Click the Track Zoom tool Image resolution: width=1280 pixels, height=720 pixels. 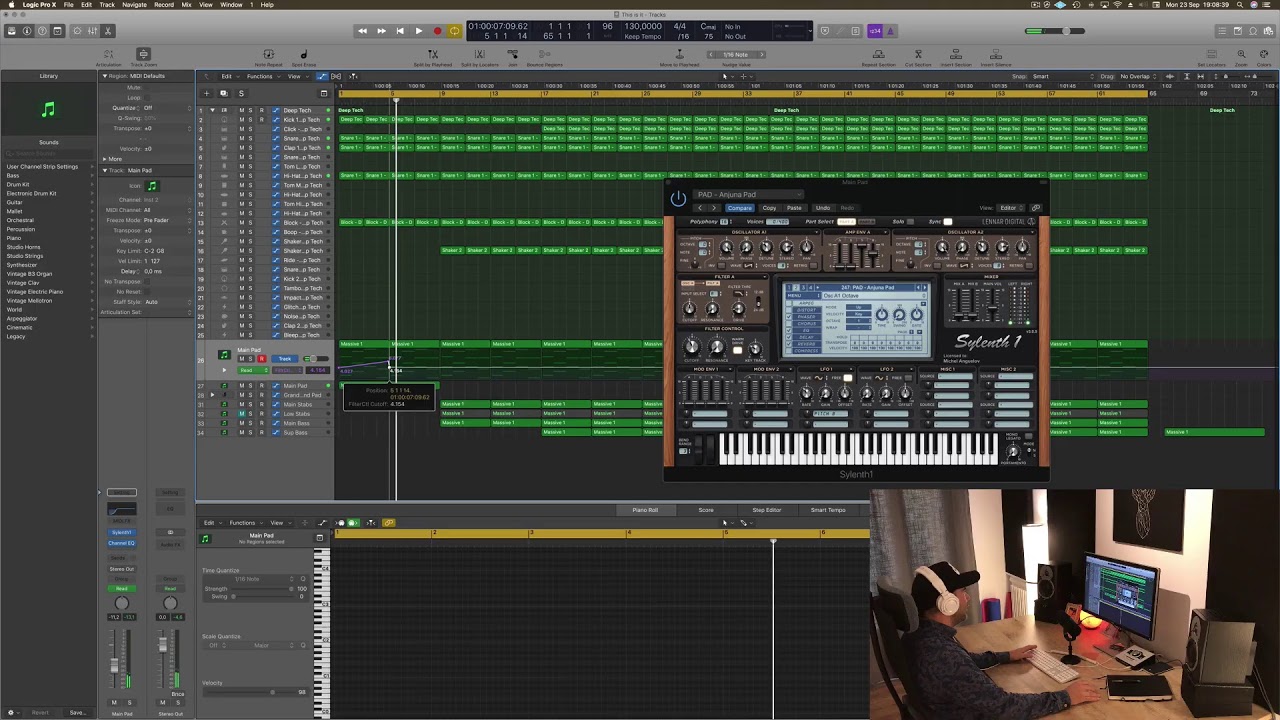pyautogui.click(x=143, y=55)
